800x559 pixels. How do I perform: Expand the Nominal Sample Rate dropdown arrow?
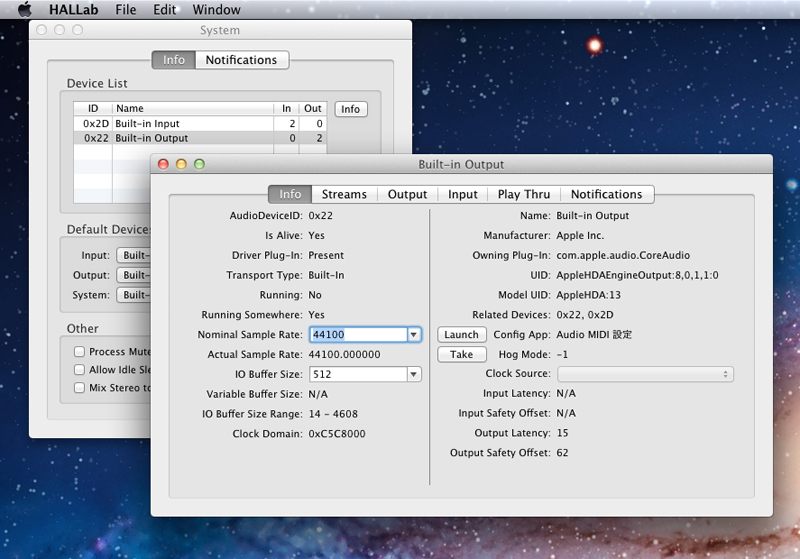click(414, 335)
